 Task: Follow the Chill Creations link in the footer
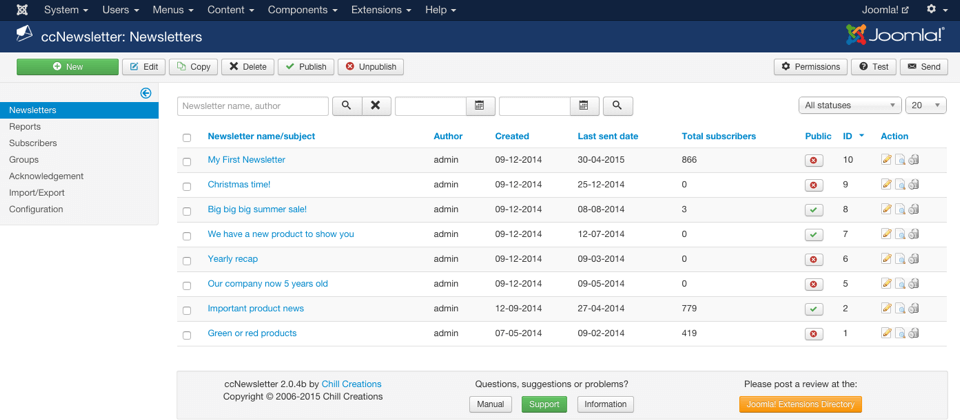[x=351, y=384]
